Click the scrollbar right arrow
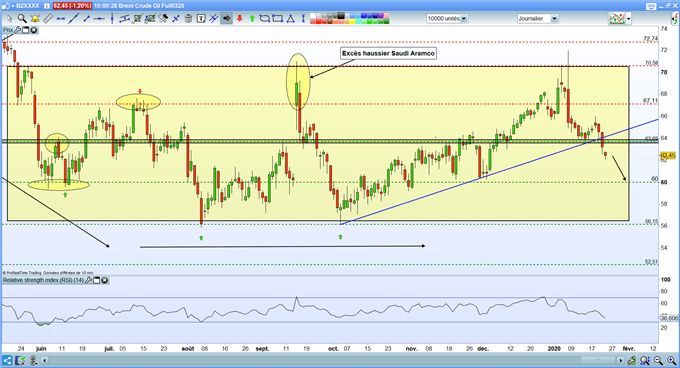 tap(621, 361)
